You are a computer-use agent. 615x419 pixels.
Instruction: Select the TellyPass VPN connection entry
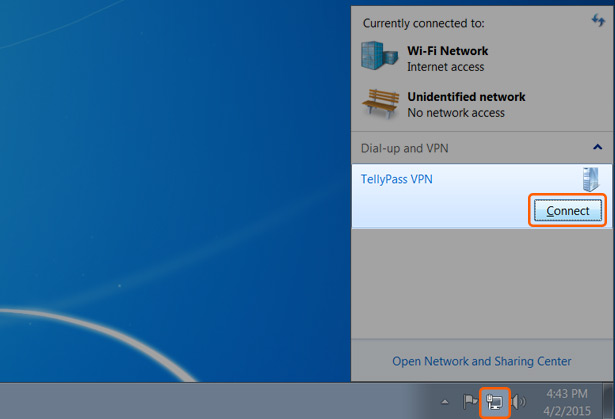(482, 196)
